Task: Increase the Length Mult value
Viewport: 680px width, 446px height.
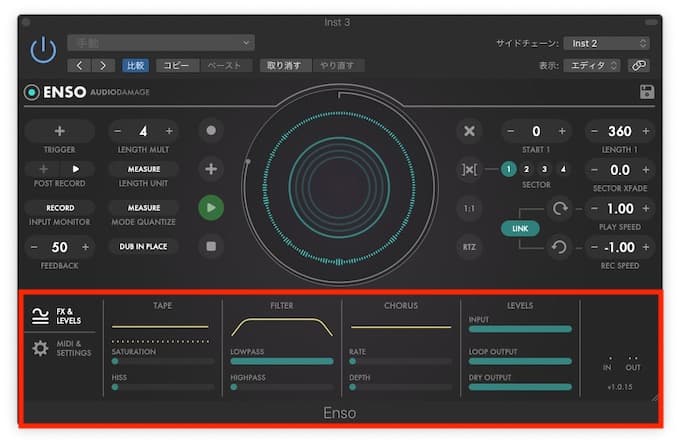Action: pos(169,131)
